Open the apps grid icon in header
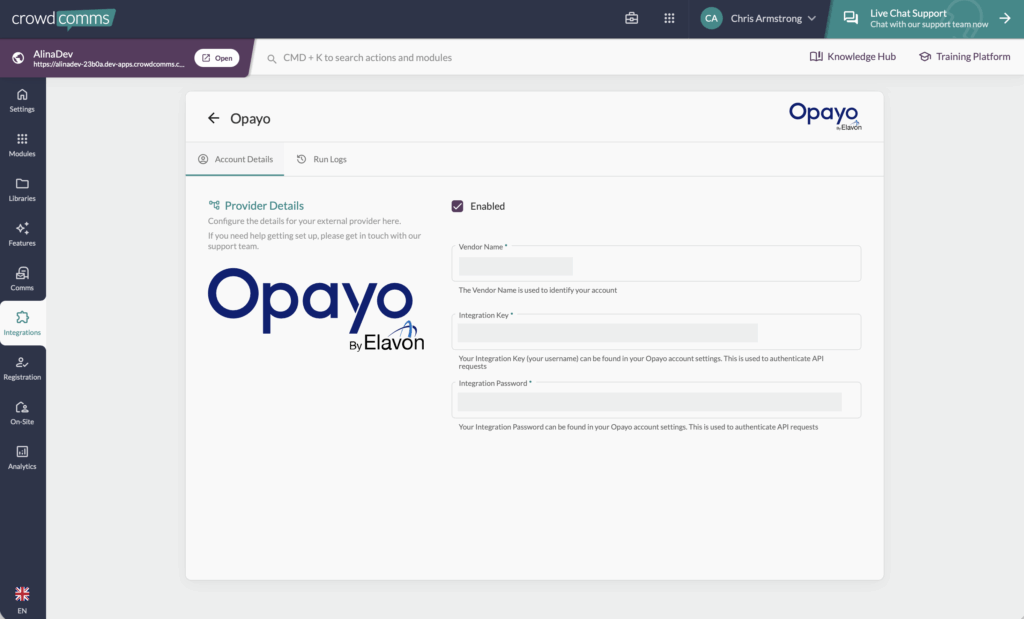This screenshot has height=619, width=1024. pos(669,18)
